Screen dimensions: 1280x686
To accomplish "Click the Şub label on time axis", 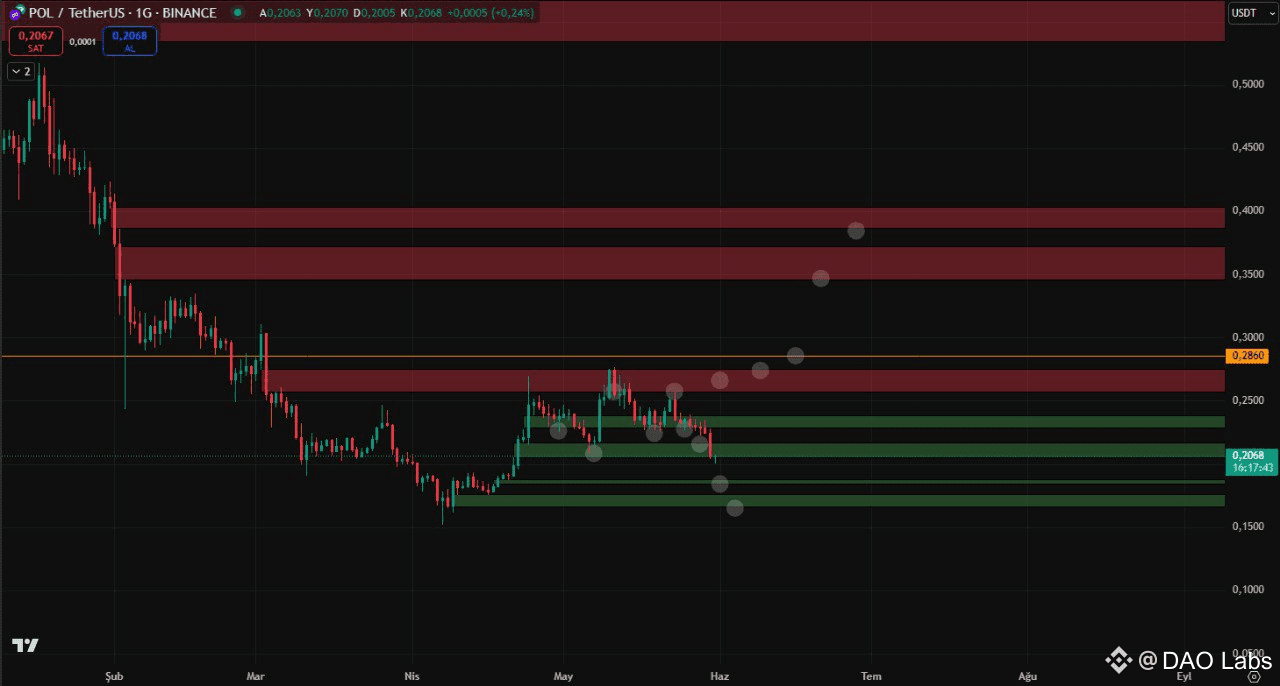I will click(x=113, y=676).
